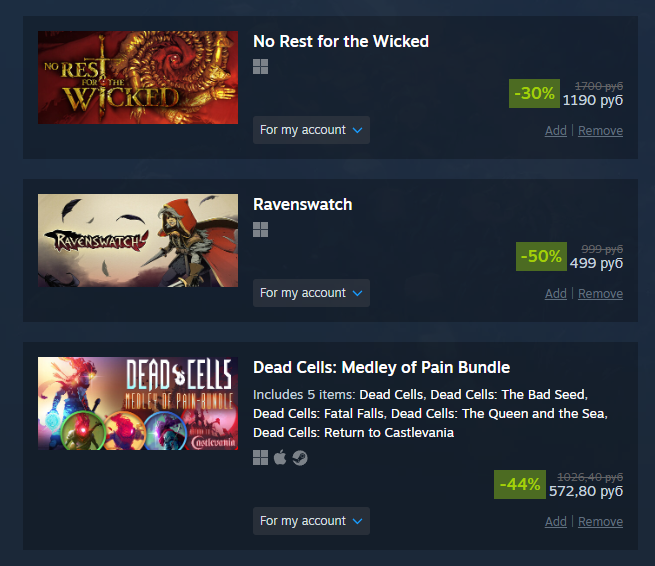The width and height of the screenshot is (655, 566).
Task: Remove Dead Cells Medley of Pain Bundle
Action: click(x=600, y=522)
